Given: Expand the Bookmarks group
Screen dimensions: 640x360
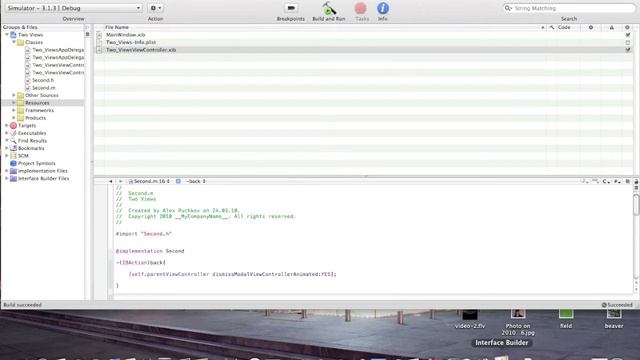Looking at the screenshot, I should tap(7, 148).
